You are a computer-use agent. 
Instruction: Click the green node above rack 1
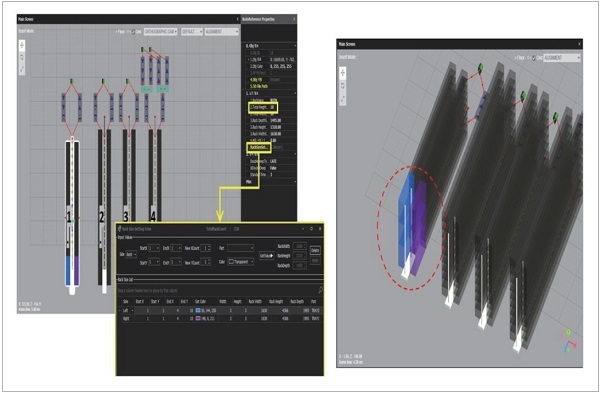(x=72, y=81)
